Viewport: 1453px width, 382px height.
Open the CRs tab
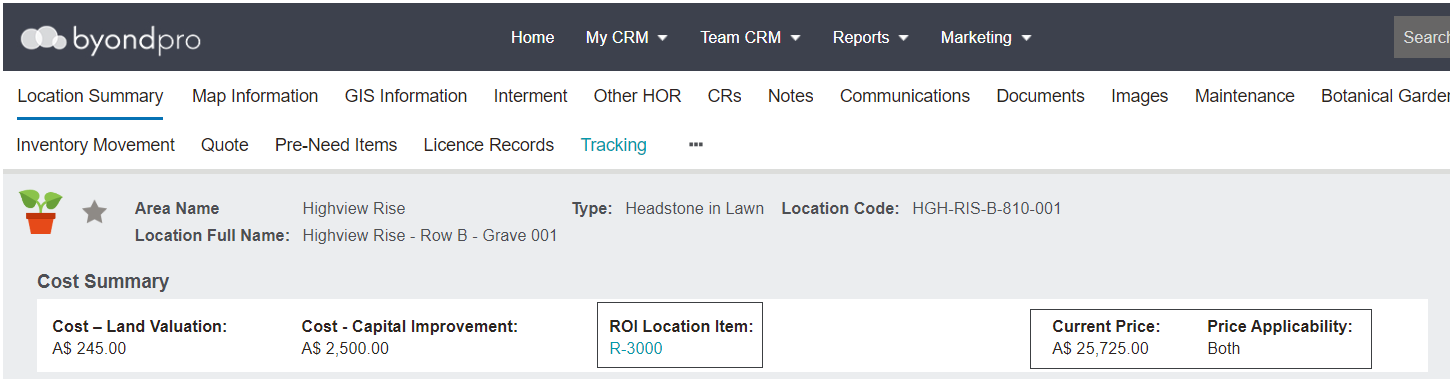coord(724,96)
